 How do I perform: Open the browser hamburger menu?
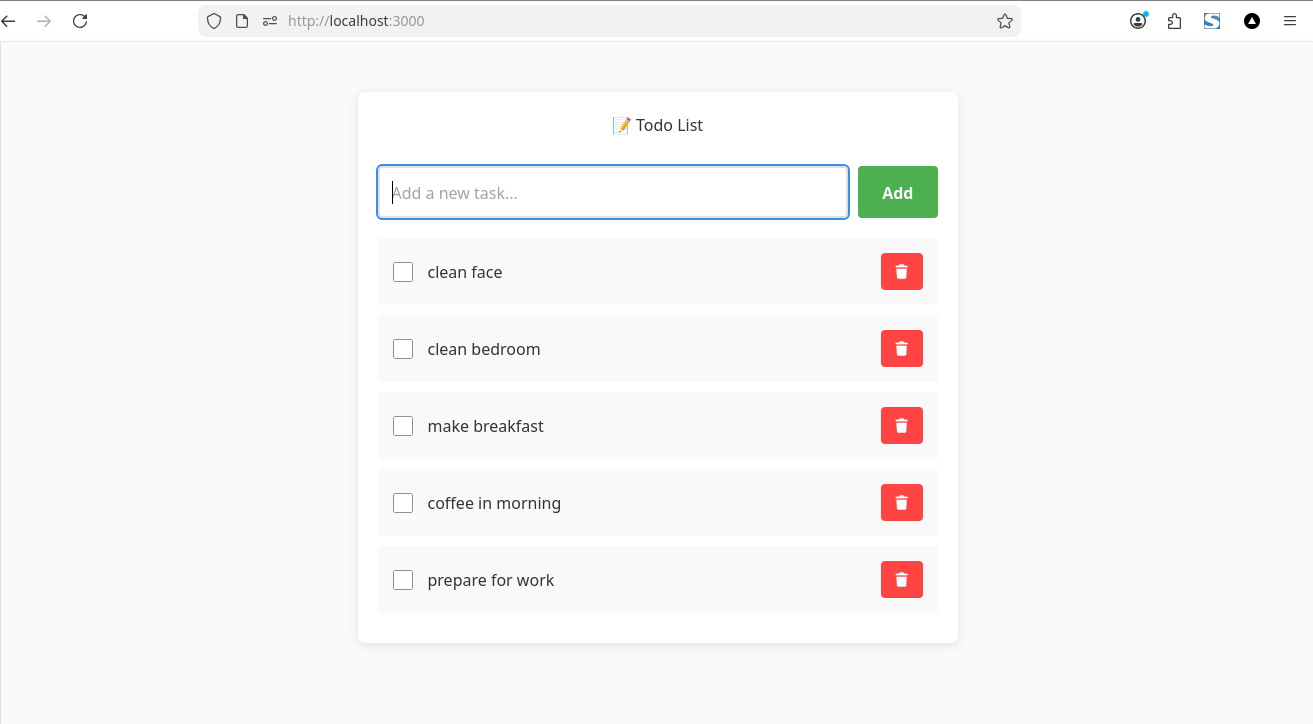pyautogui.click(x=1290, y=20)
